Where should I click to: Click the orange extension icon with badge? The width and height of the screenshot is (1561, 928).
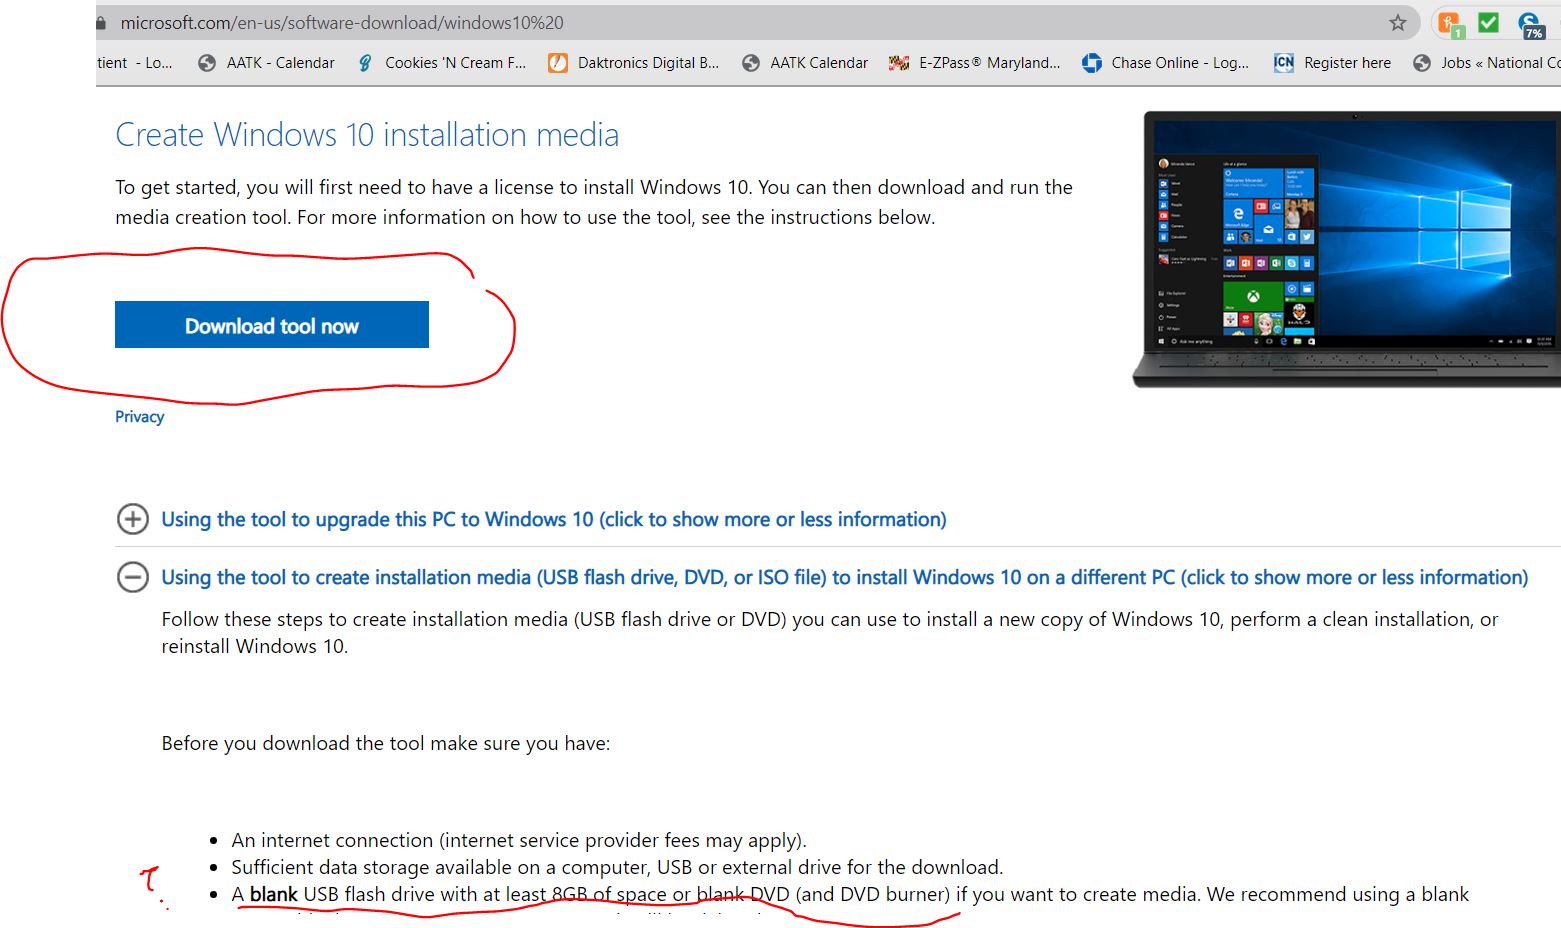[1450, 24]
